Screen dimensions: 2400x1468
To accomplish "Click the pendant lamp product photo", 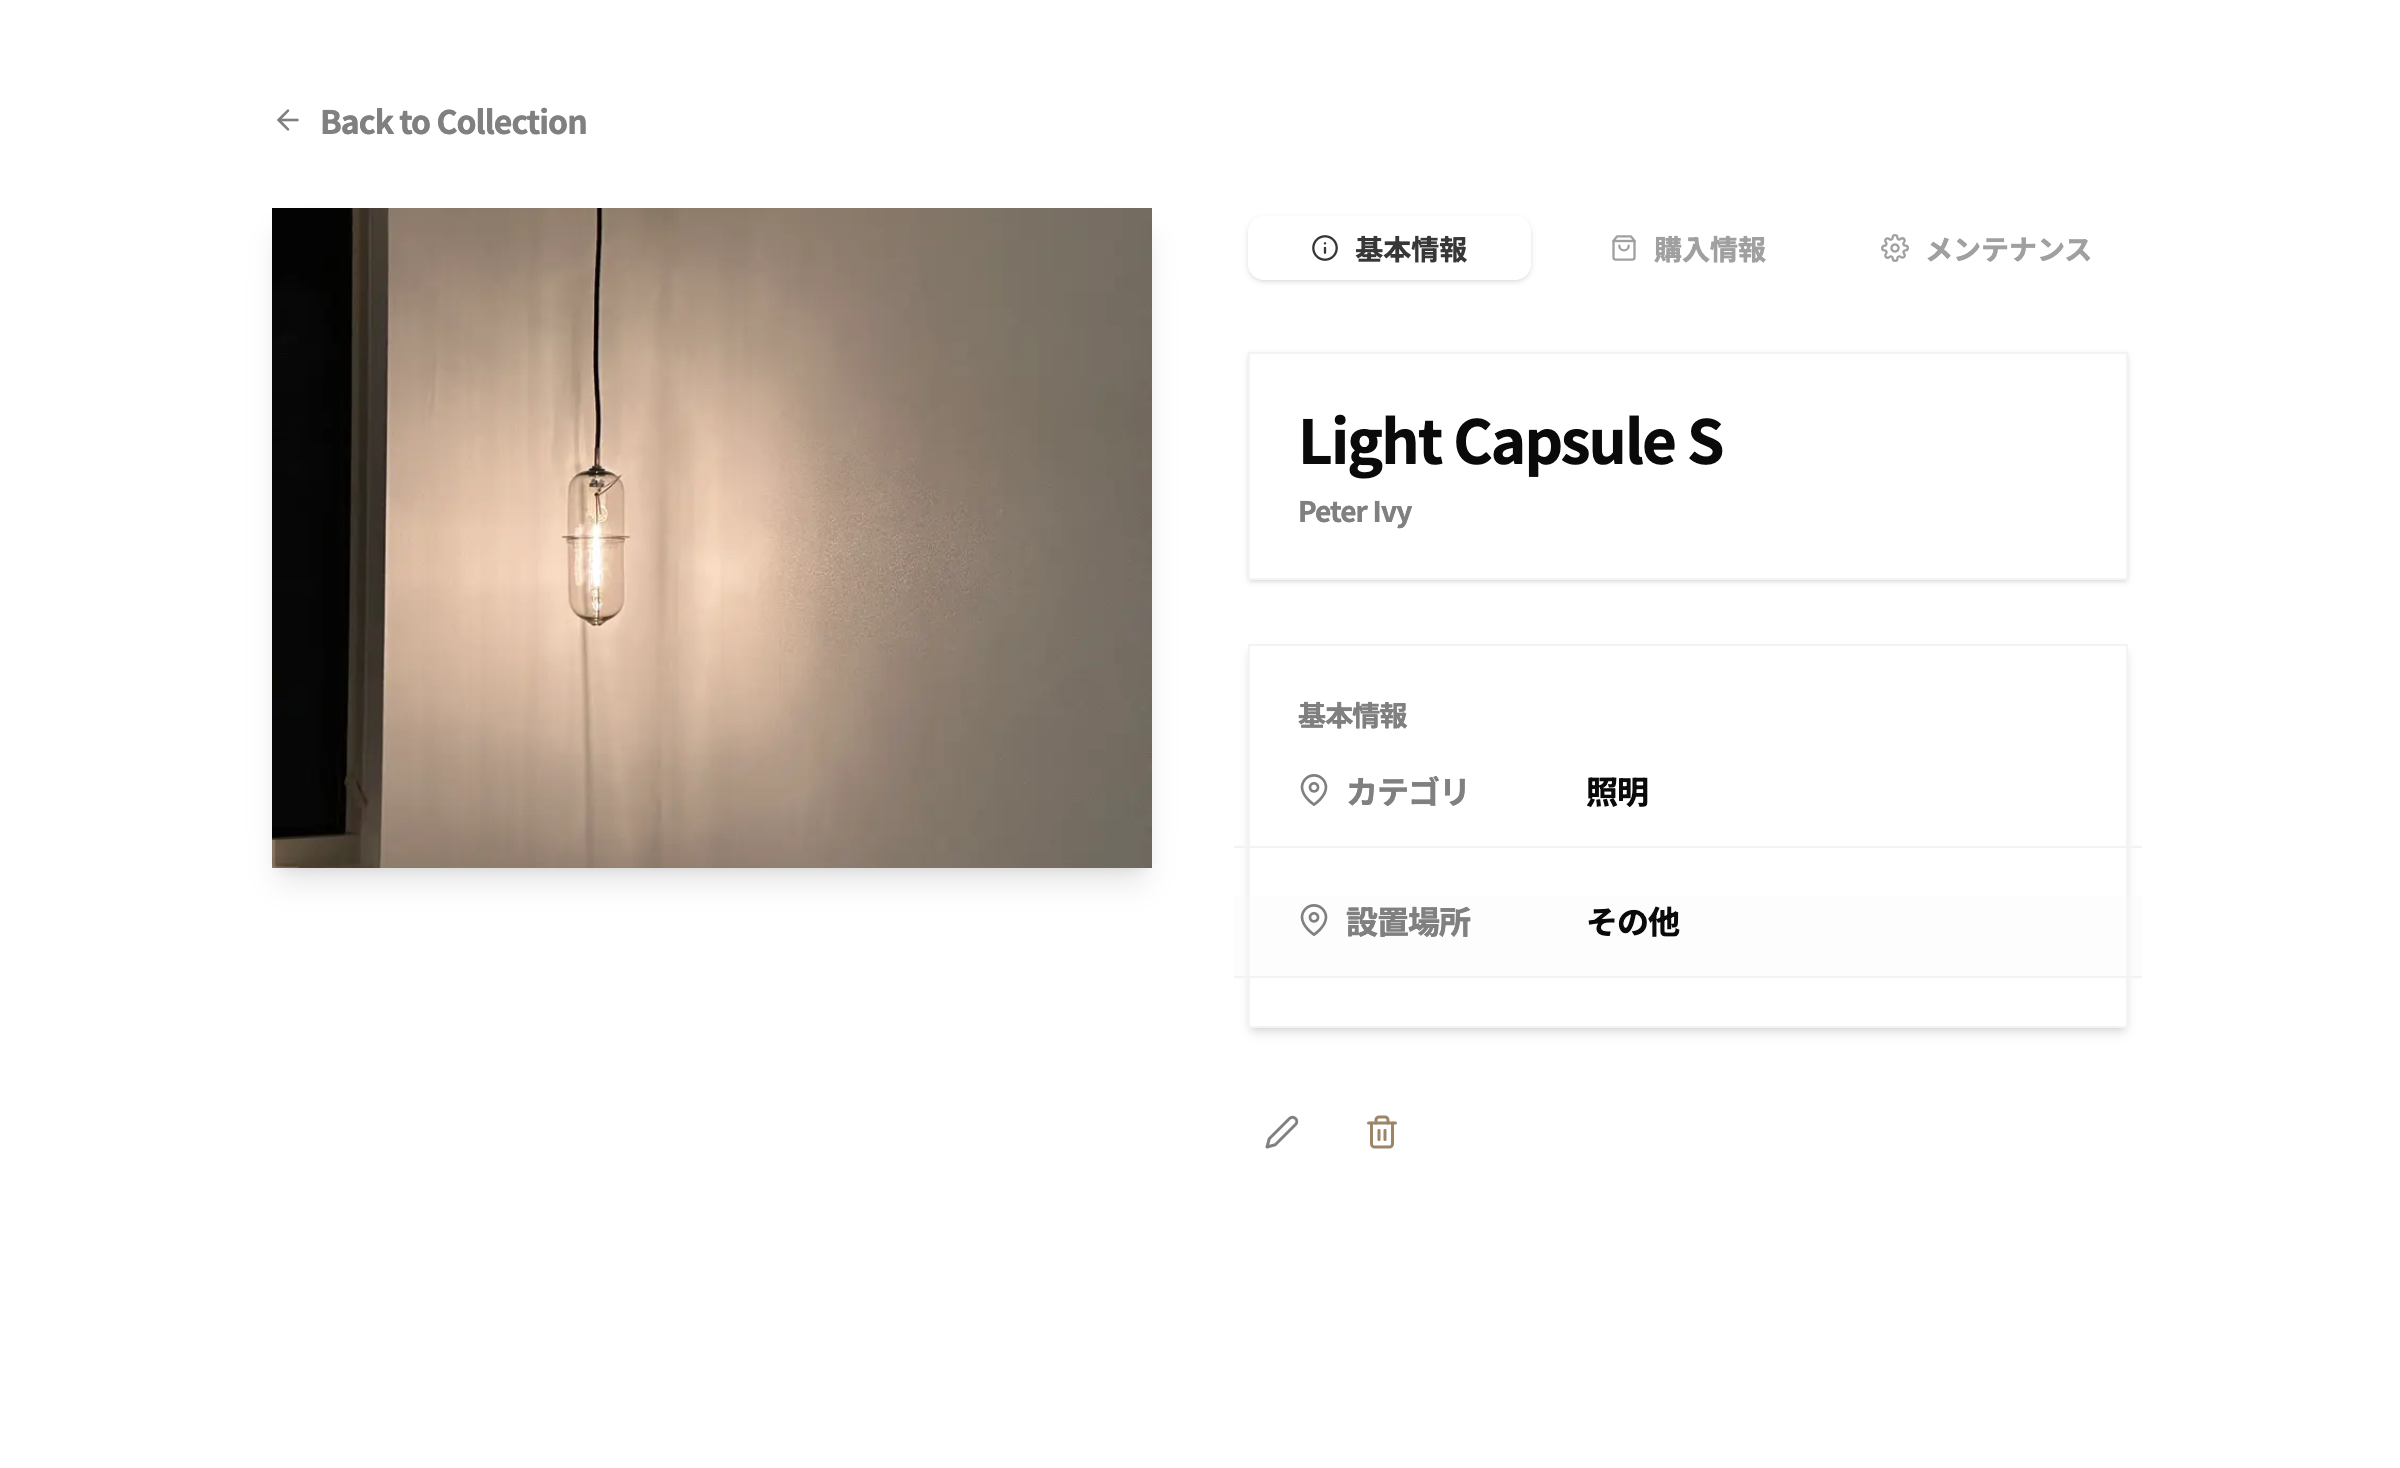I will [712, 538].
